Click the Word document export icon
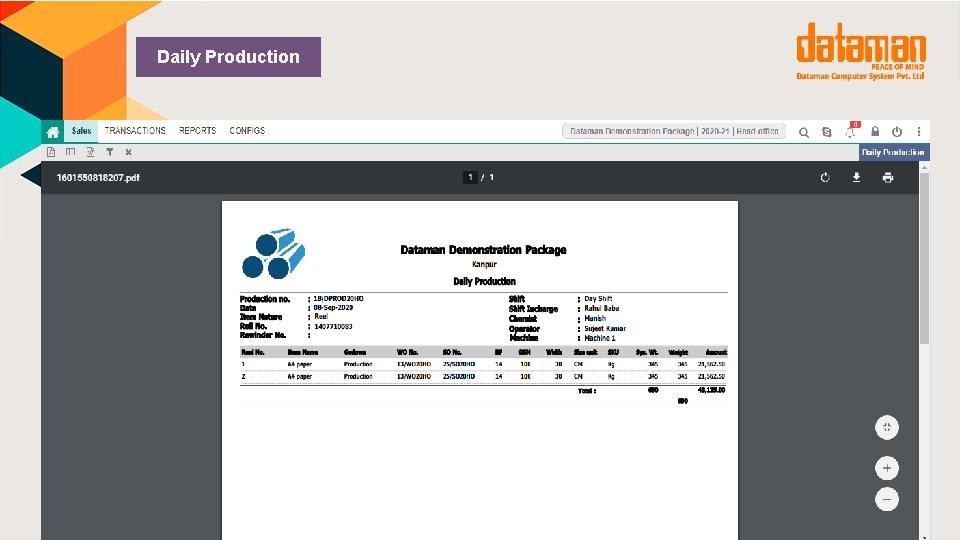The height and width of the screenshot is (540, 960). (x=90, y=152)
